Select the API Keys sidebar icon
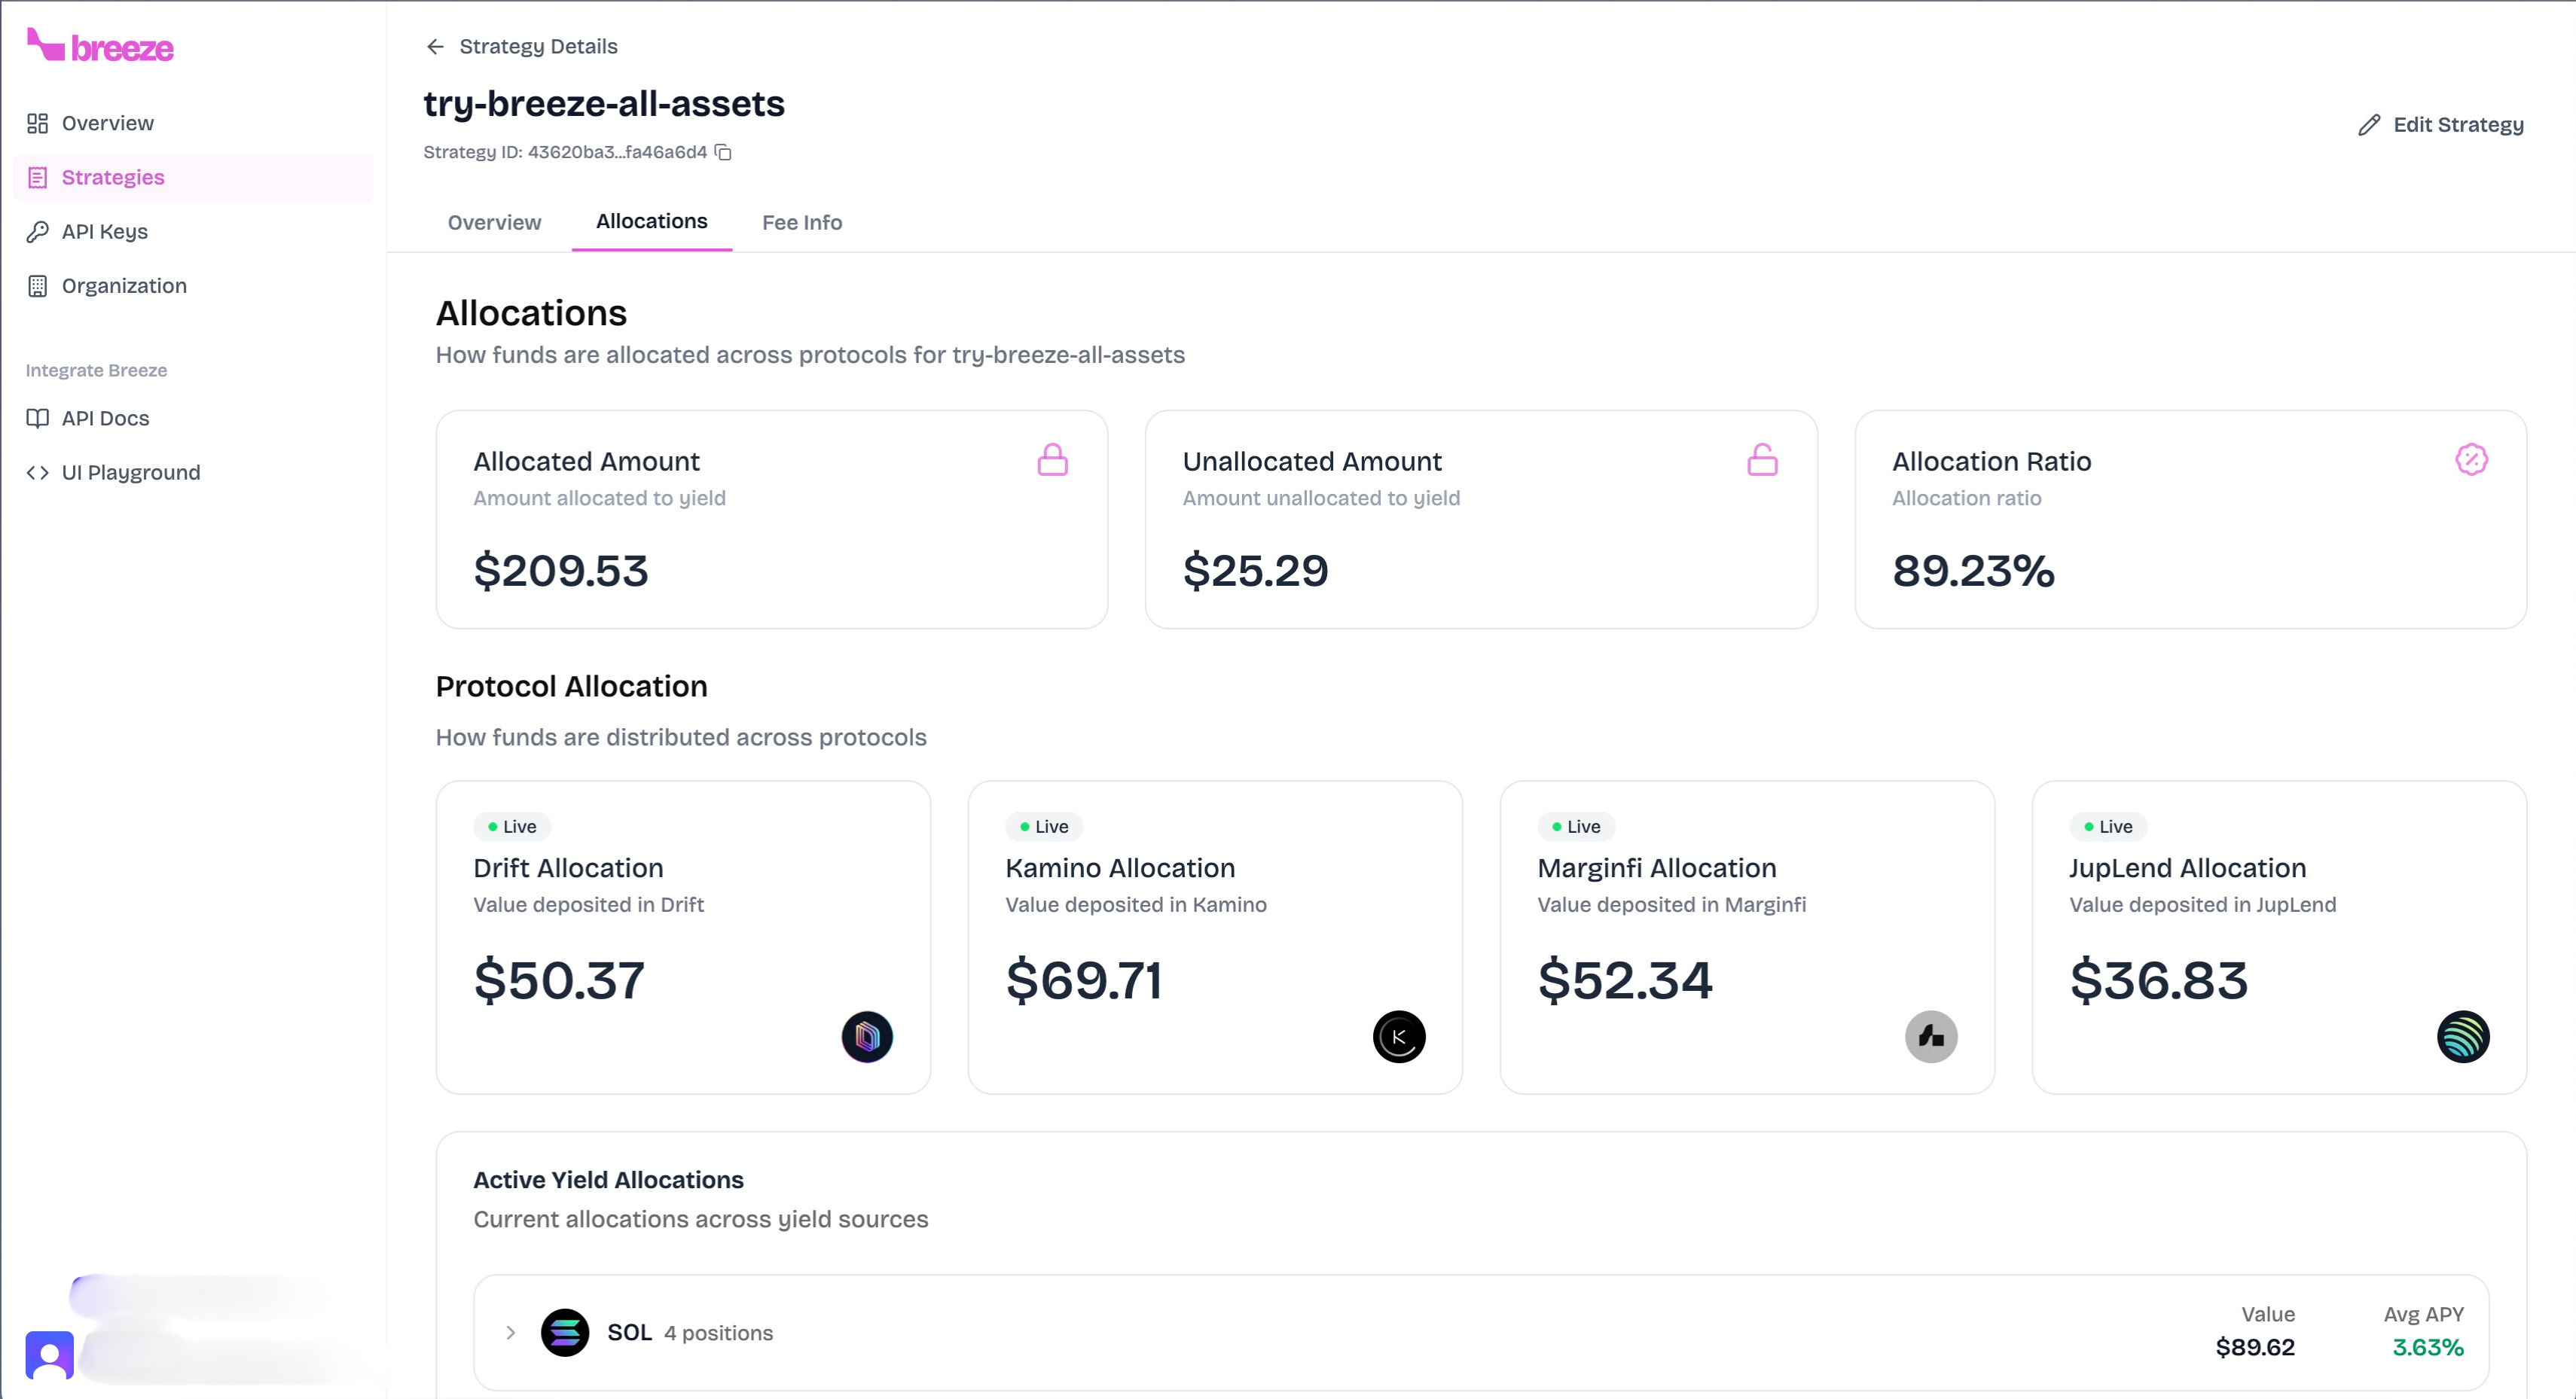This screenshot has width=2576, height=1399. point(37,231)
